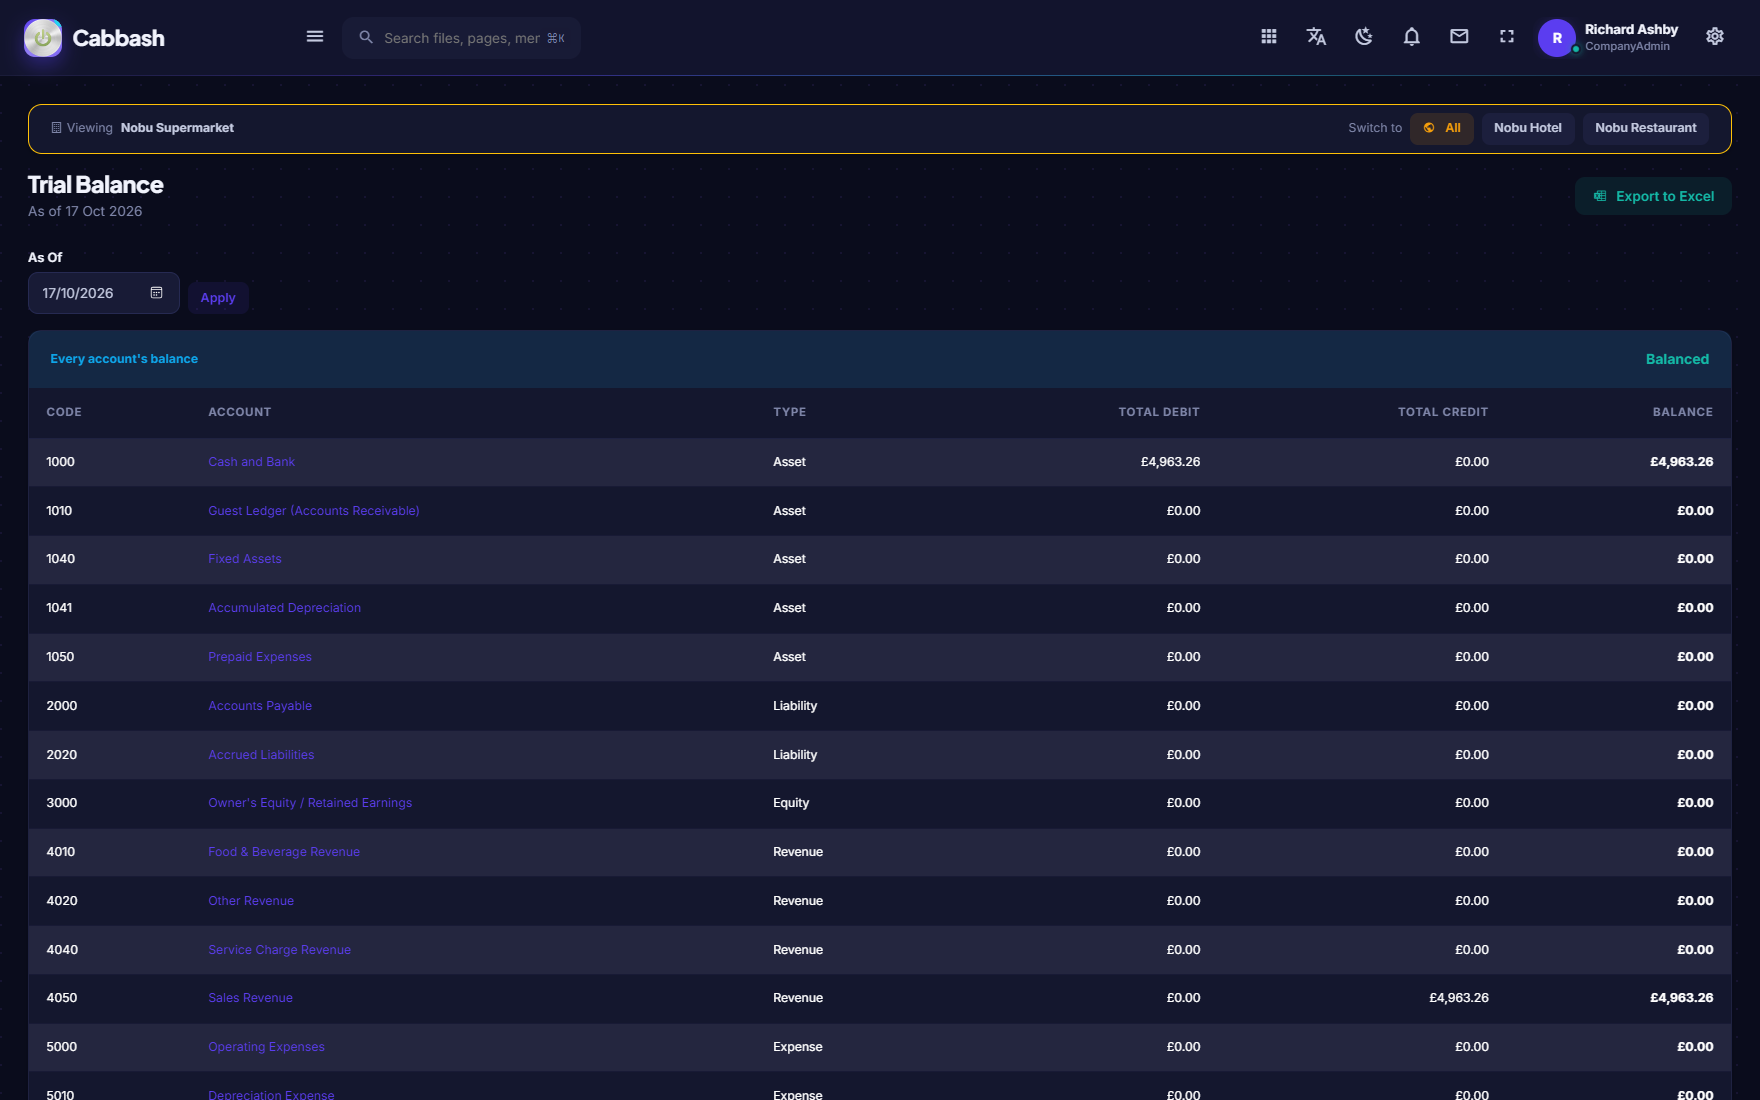Enter fullscreen mode icon
1760x1100 pixels.
(x=1507, y=37)
